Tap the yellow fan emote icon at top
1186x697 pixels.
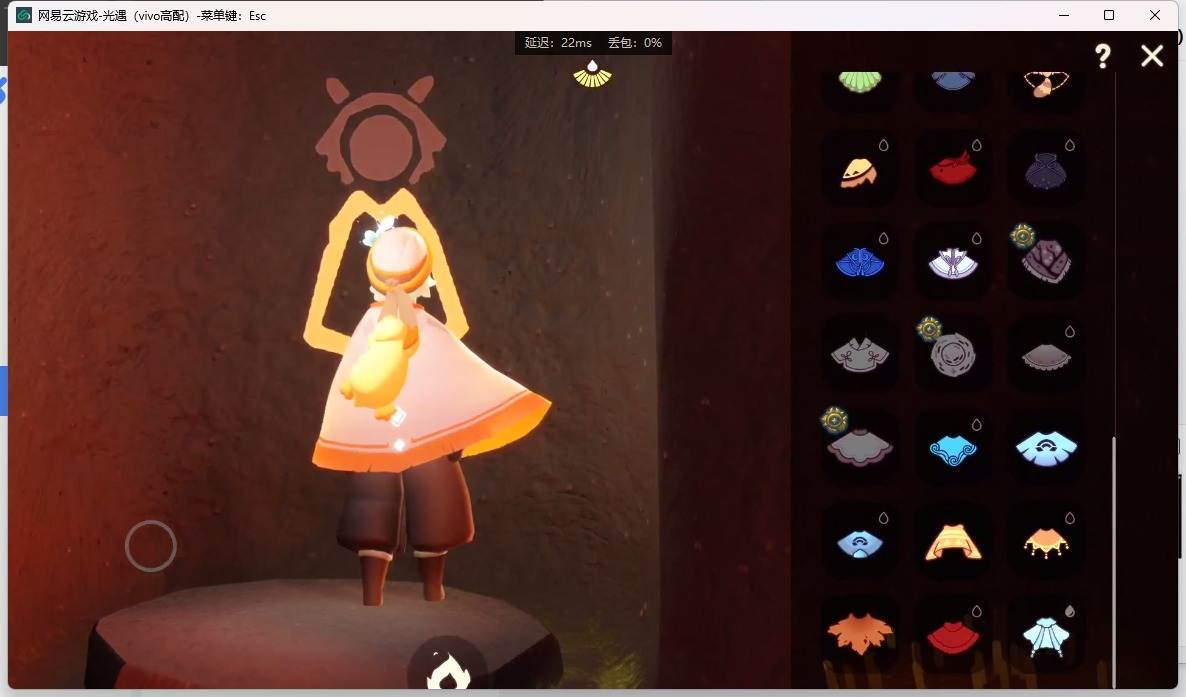pos(592,73)
